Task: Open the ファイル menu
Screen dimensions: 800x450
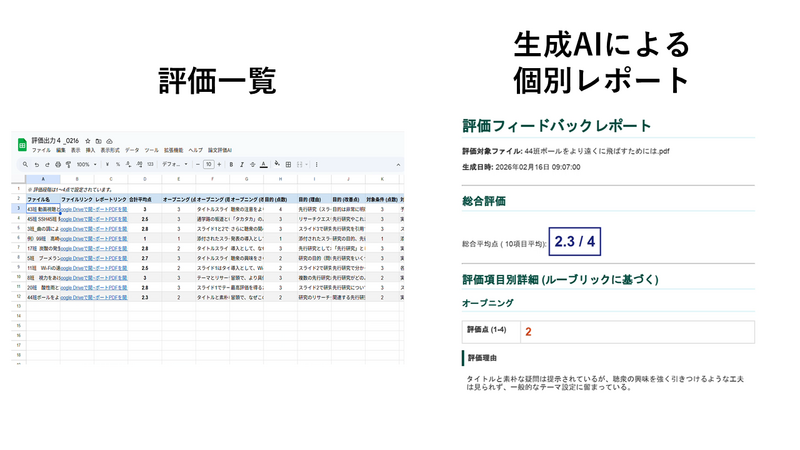Action: point(41,150)
